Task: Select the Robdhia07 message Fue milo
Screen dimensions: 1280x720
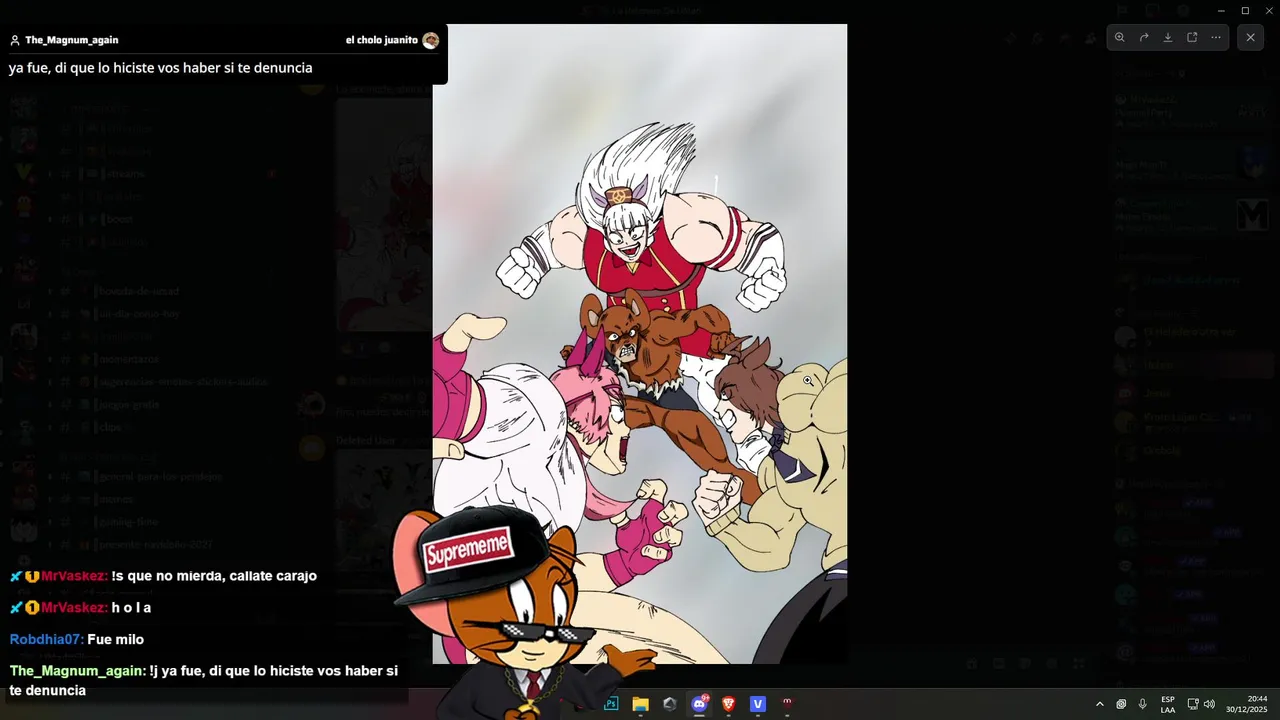Action: pos(77,640)
